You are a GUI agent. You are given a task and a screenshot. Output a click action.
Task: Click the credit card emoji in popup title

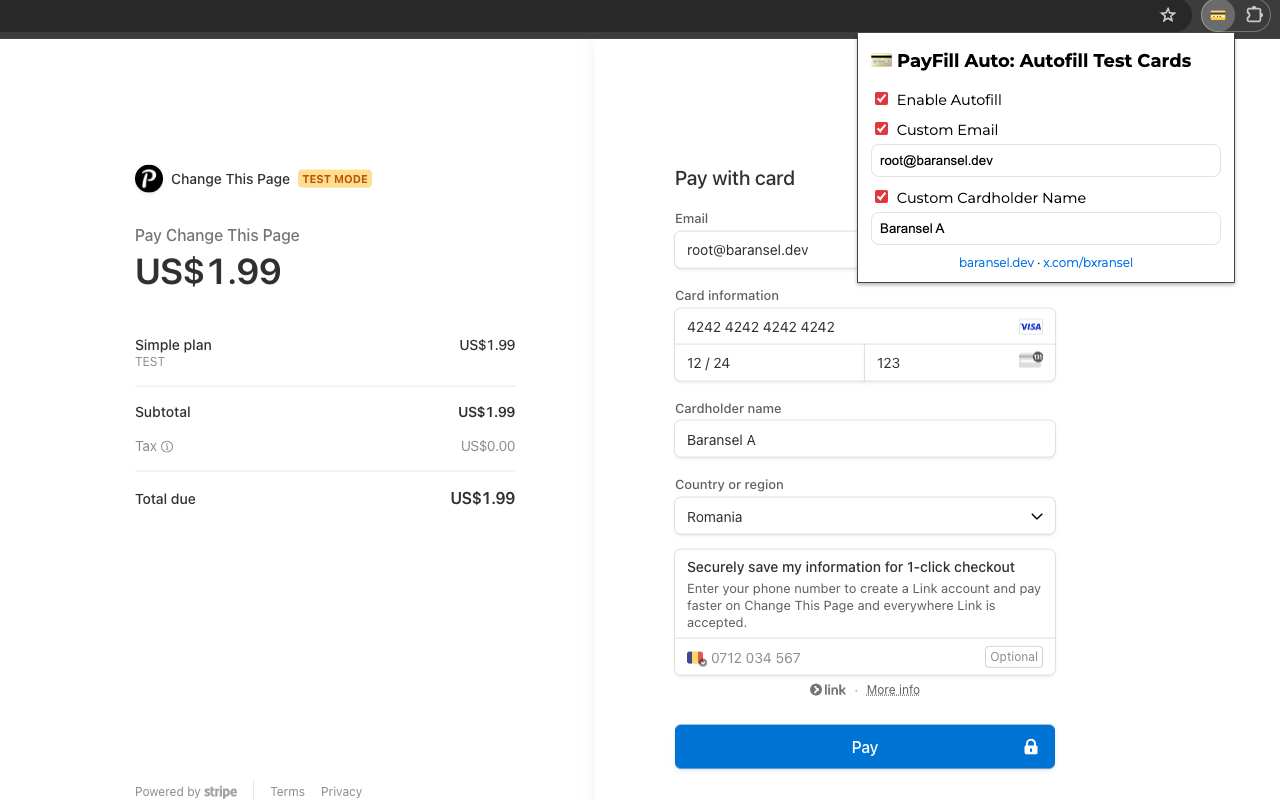(881, 60)
